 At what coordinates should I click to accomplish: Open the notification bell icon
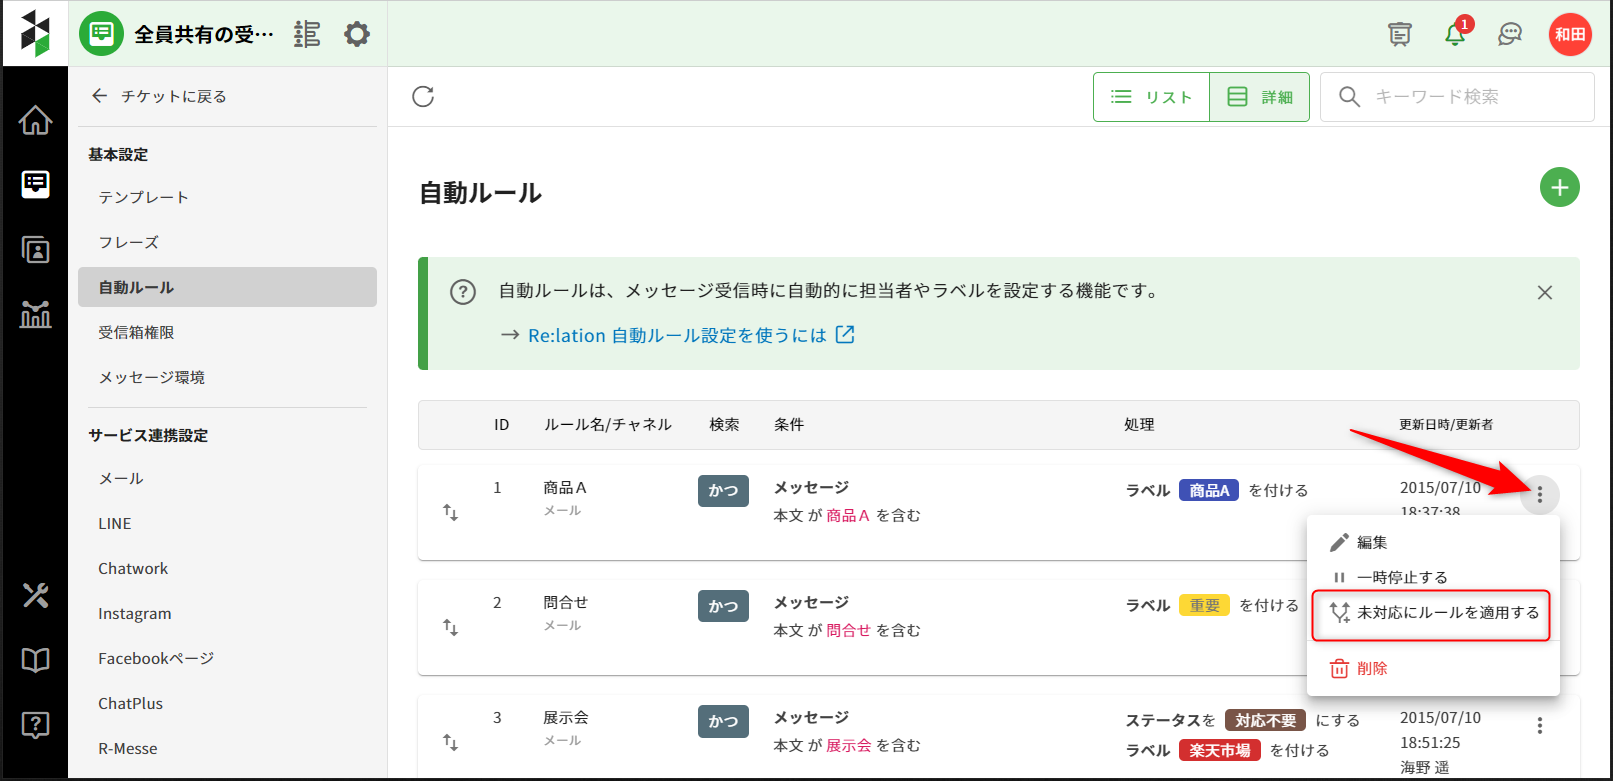tap(1455, 34)
